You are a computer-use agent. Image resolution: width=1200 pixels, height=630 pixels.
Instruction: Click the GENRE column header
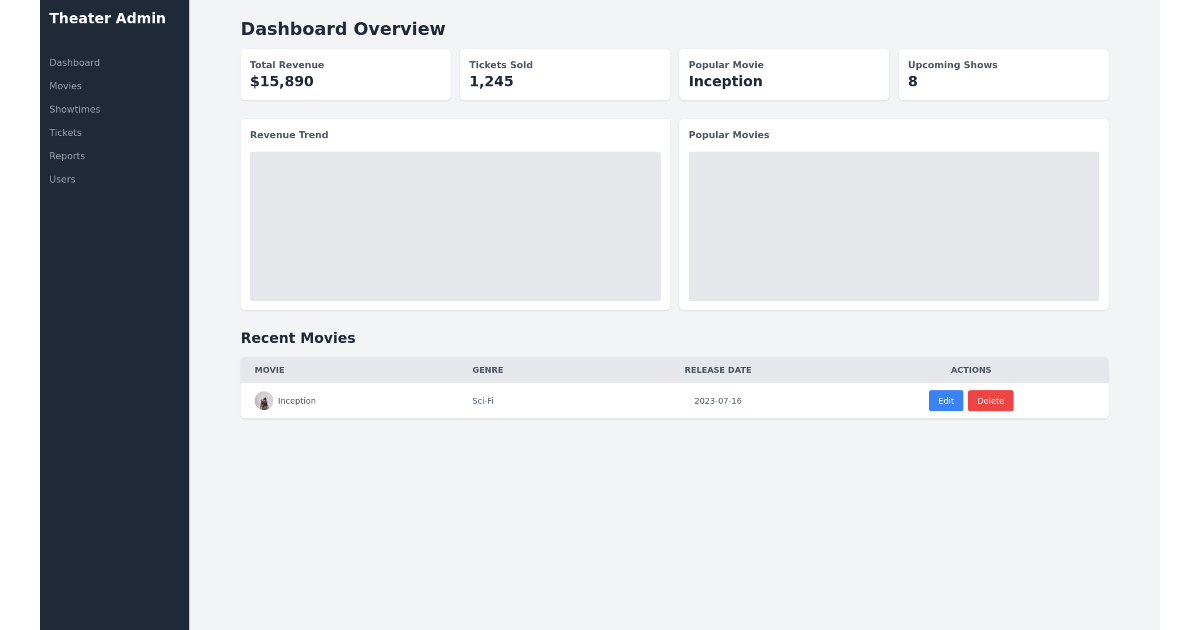pos(487,370)
